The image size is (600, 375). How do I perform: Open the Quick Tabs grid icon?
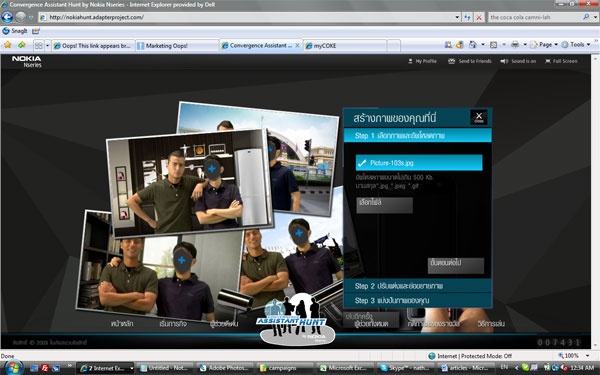coord(38,46)
